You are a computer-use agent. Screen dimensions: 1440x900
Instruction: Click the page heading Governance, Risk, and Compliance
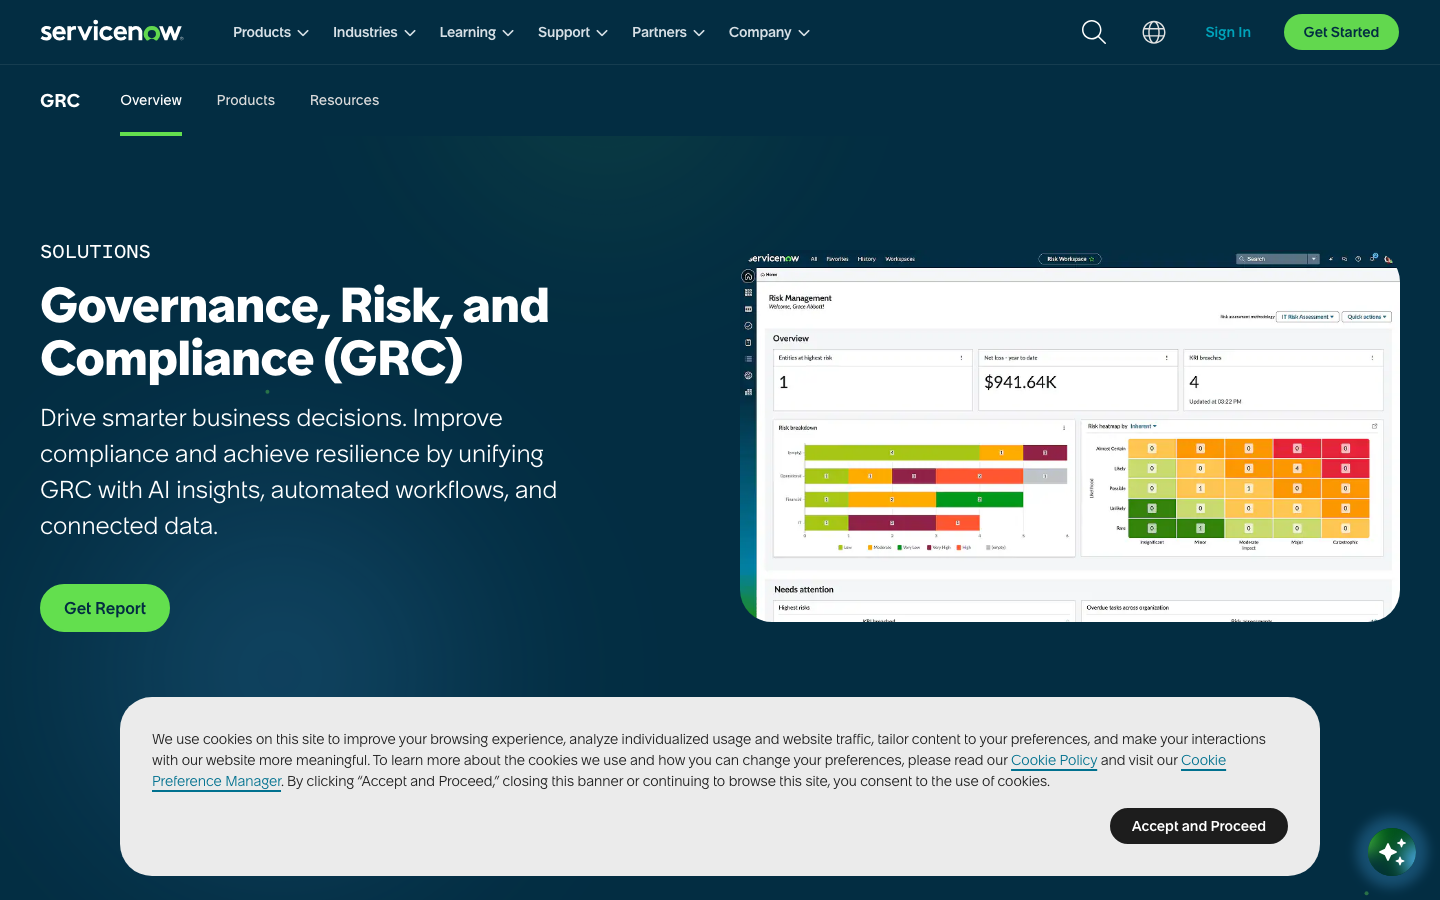pos(295,332)
